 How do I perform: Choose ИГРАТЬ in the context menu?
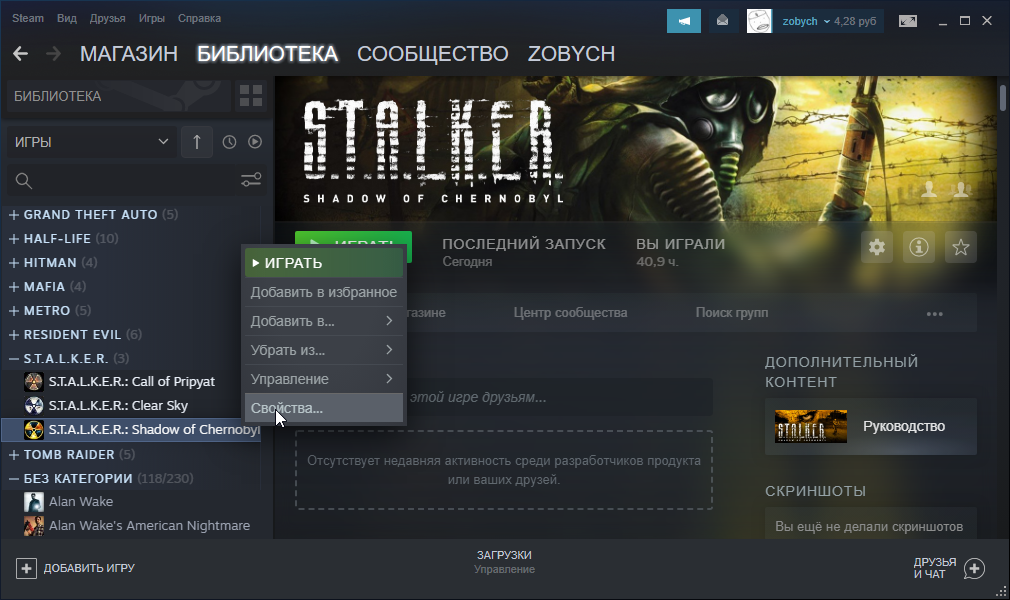[x=324, y=263]
